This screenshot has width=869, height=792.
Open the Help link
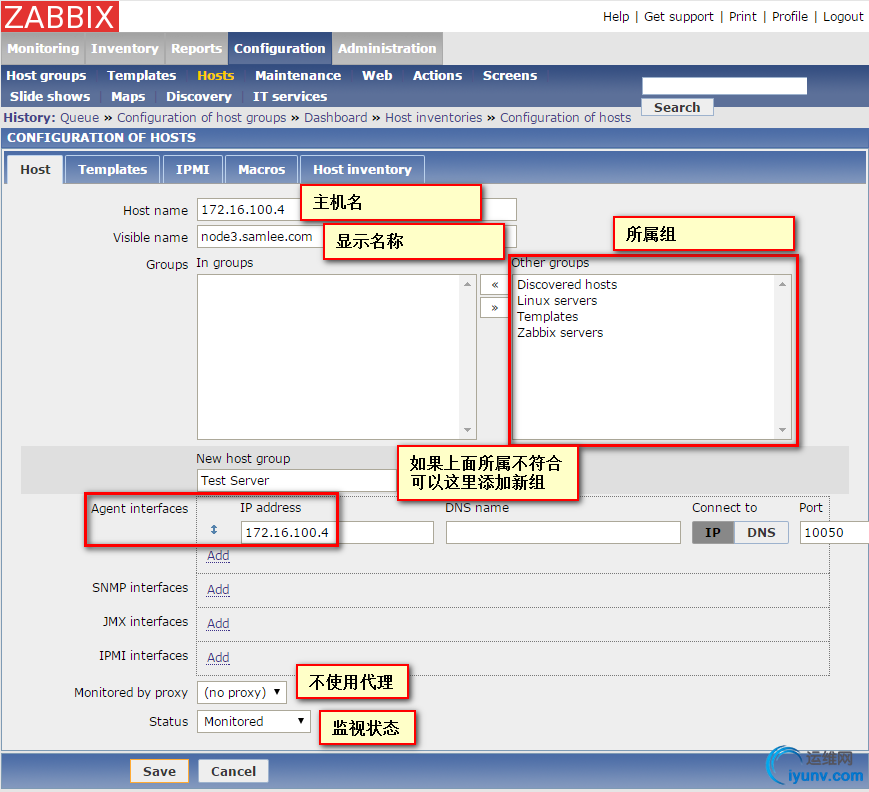(616, 17)
